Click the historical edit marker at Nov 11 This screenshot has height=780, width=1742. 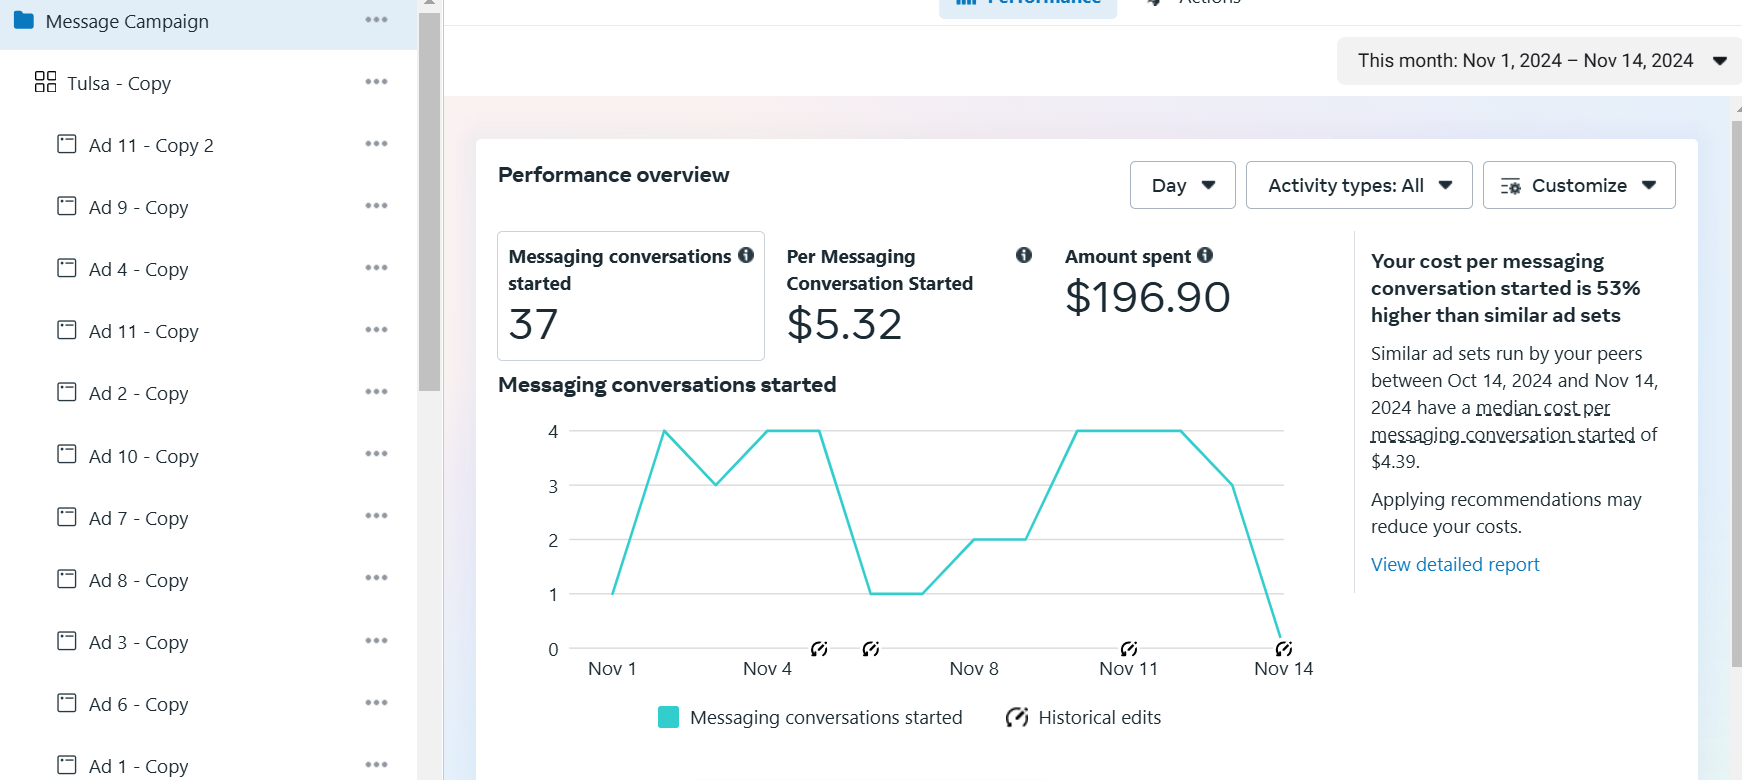tap(1128, 649)
